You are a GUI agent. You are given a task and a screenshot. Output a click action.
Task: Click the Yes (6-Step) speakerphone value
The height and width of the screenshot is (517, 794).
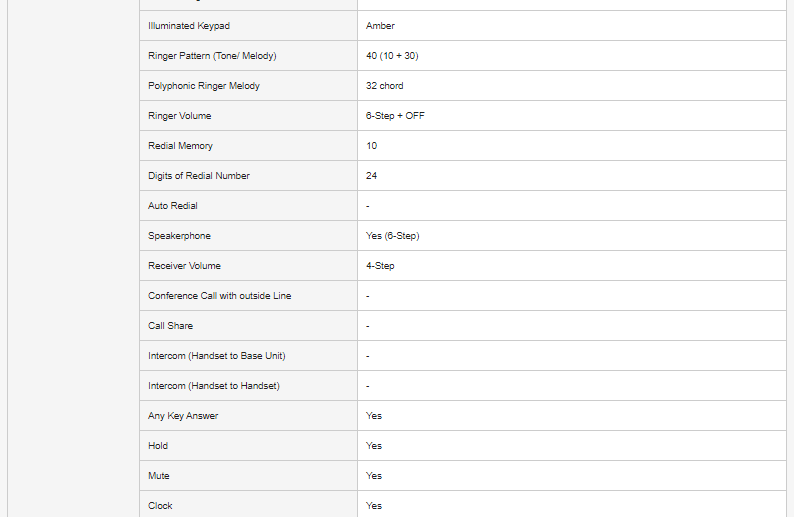pos(392,236)
